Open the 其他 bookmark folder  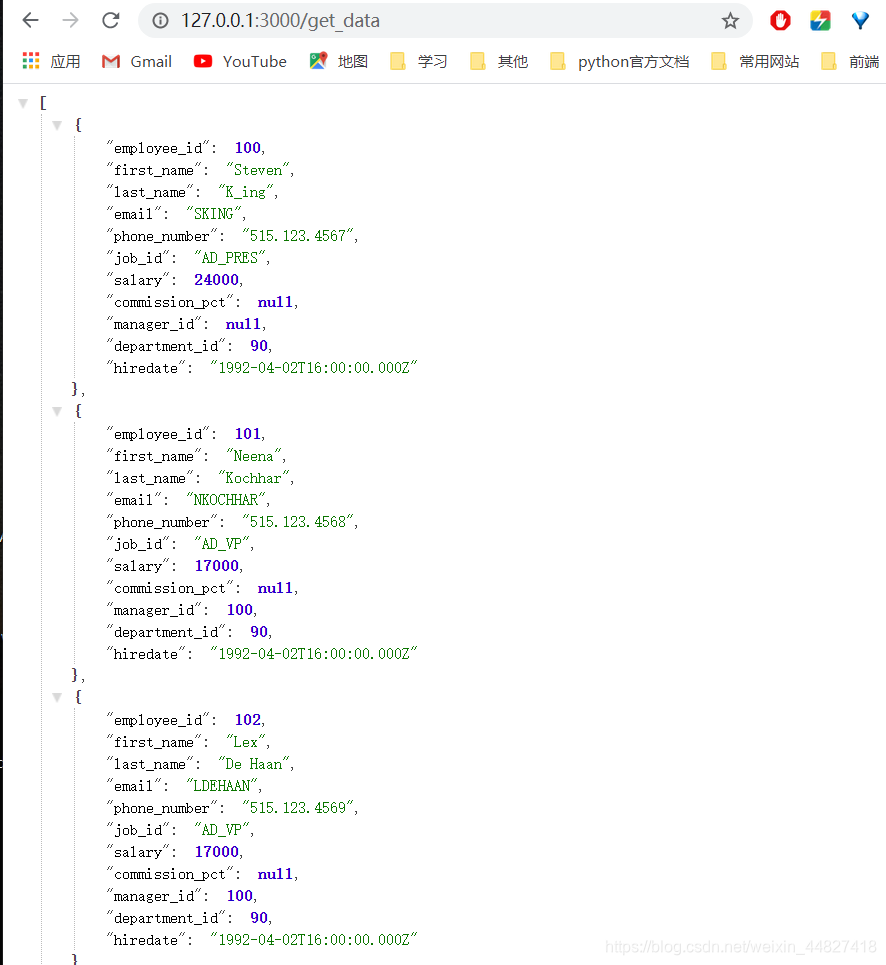click(x=499, y=62)
